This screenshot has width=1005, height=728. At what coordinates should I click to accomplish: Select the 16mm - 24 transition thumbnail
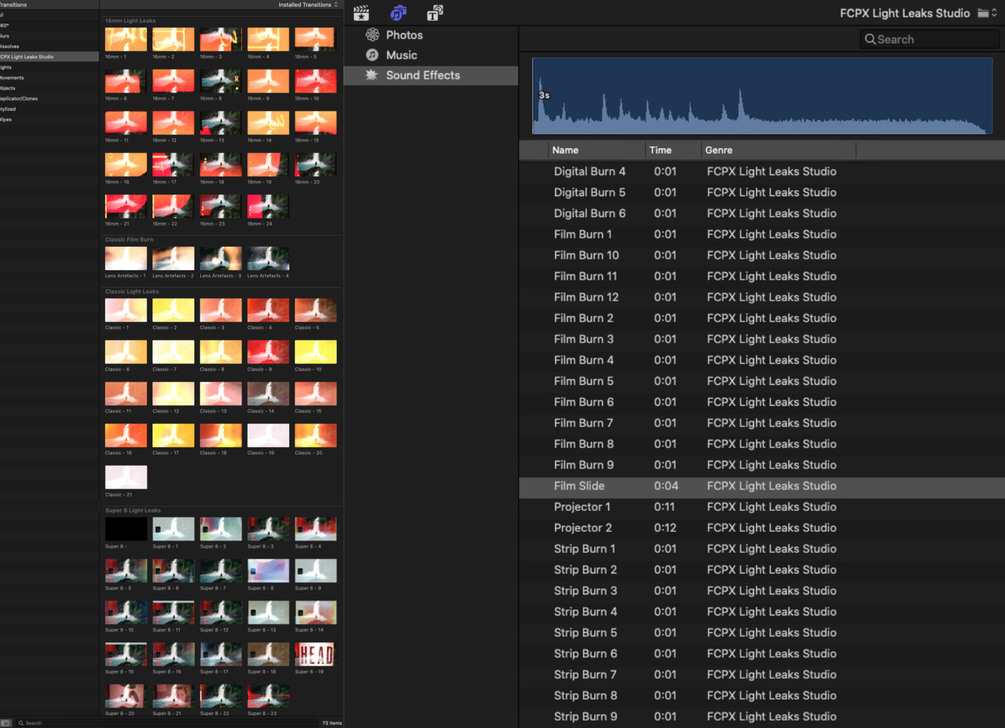(x=268, y=206)
